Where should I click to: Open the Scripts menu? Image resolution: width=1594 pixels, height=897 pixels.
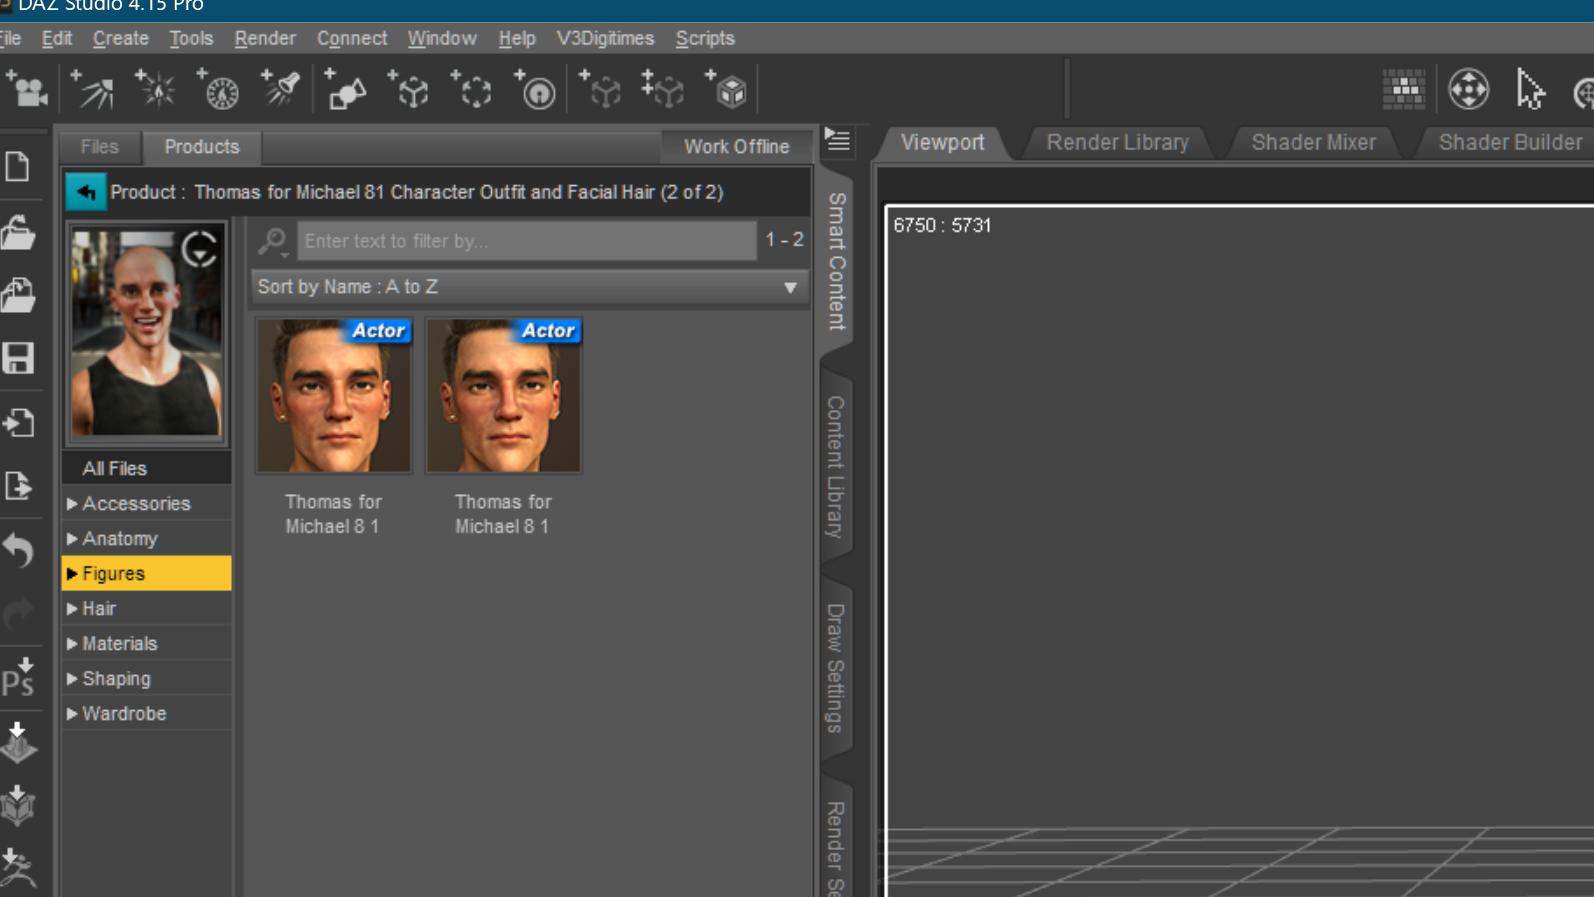(705, 38)
